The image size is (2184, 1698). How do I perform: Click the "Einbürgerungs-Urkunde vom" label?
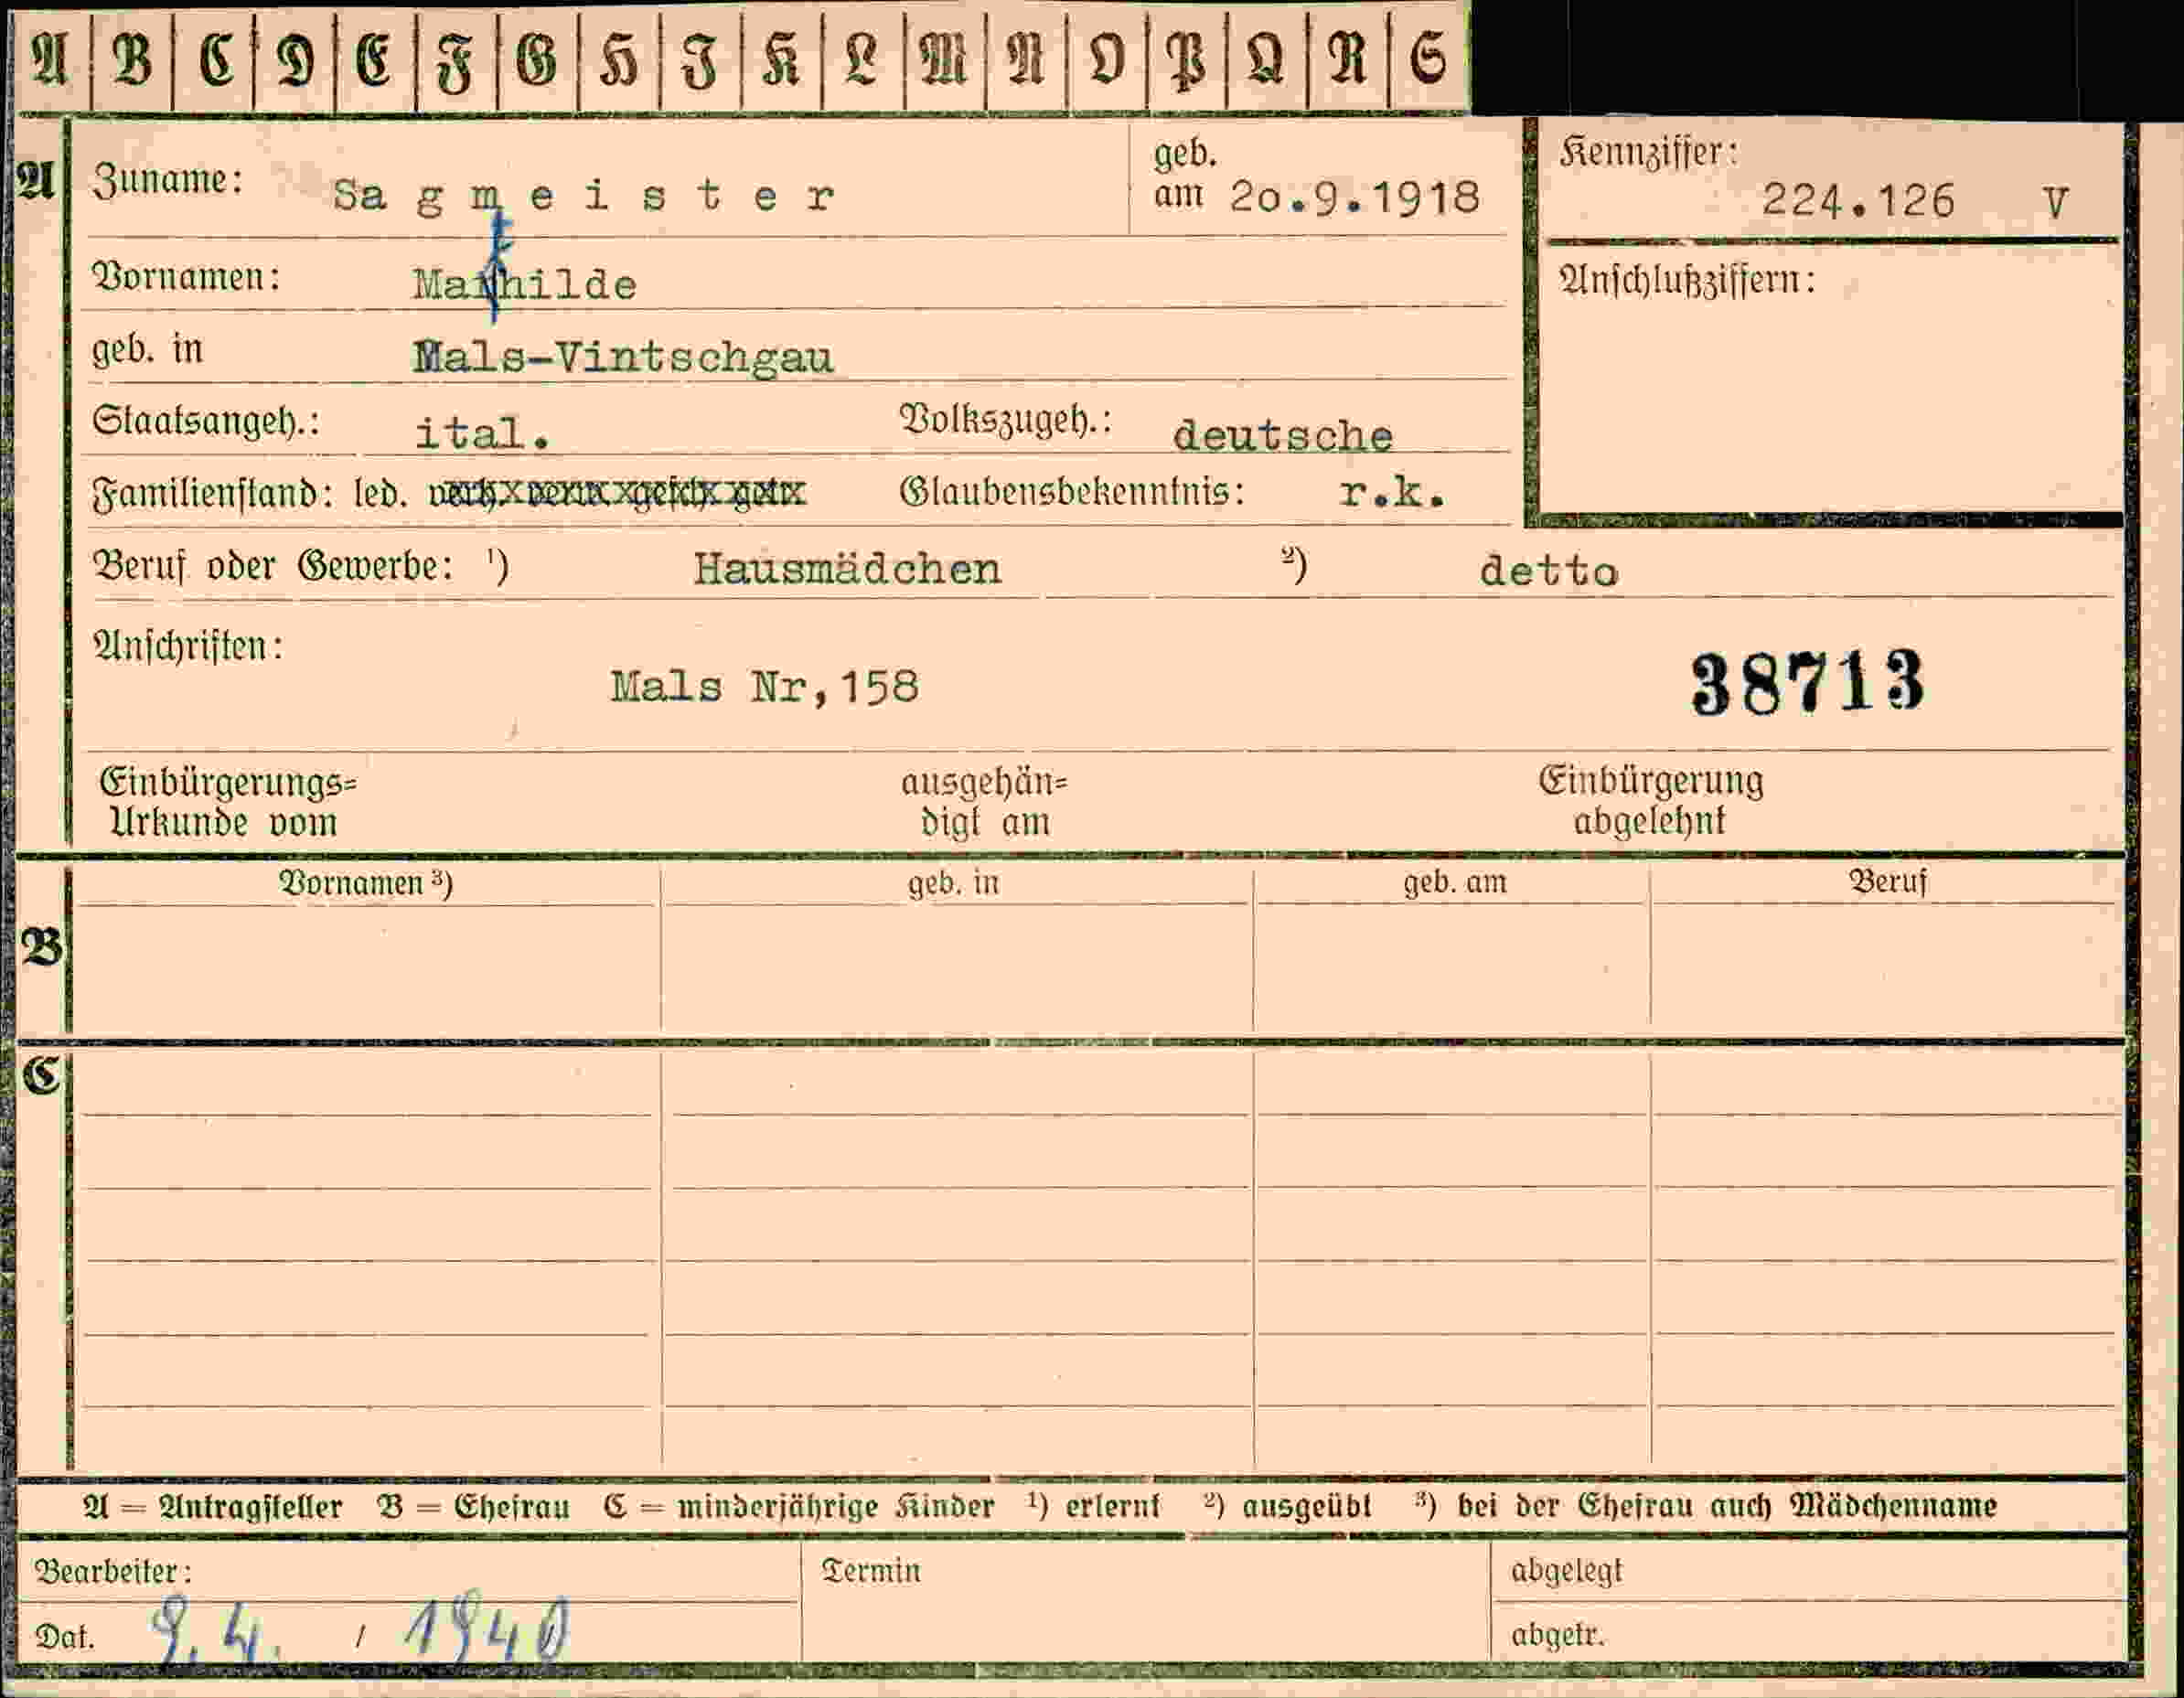(228, 802)
